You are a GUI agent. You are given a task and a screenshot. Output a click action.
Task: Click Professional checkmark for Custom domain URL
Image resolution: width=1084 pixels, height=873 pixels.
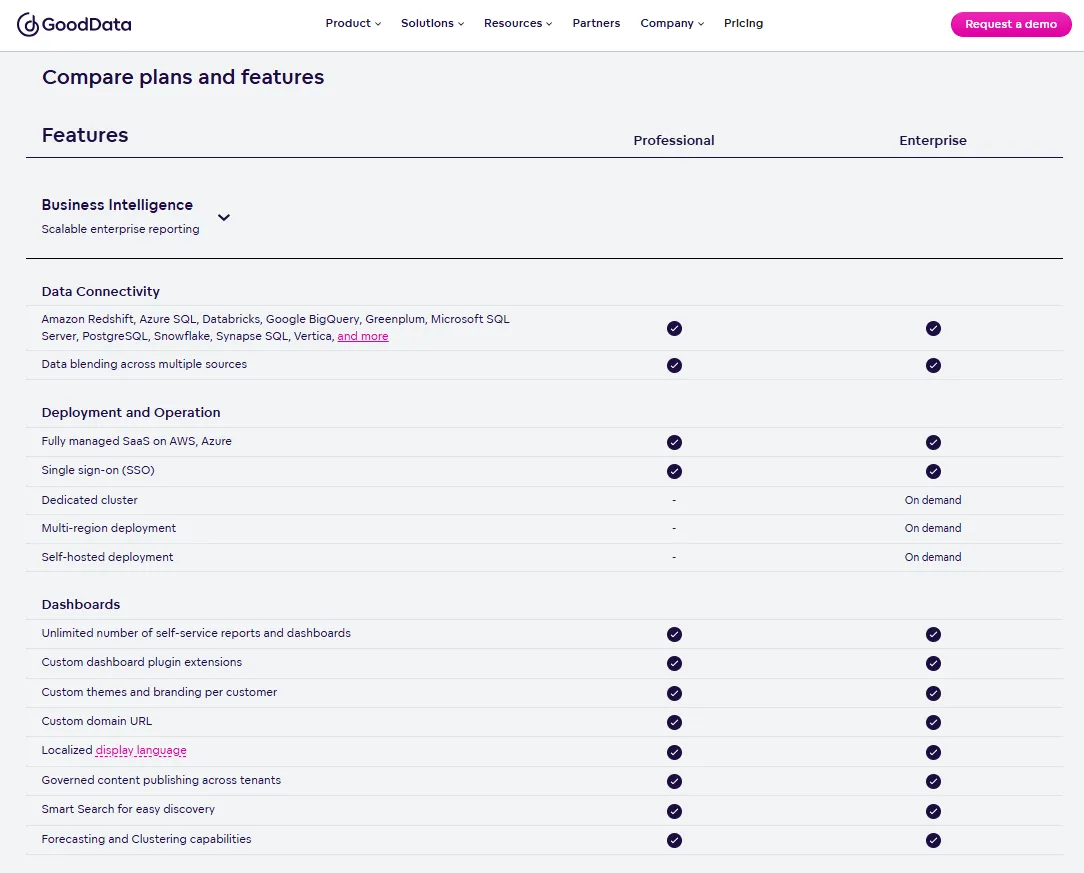coord(674,722)
